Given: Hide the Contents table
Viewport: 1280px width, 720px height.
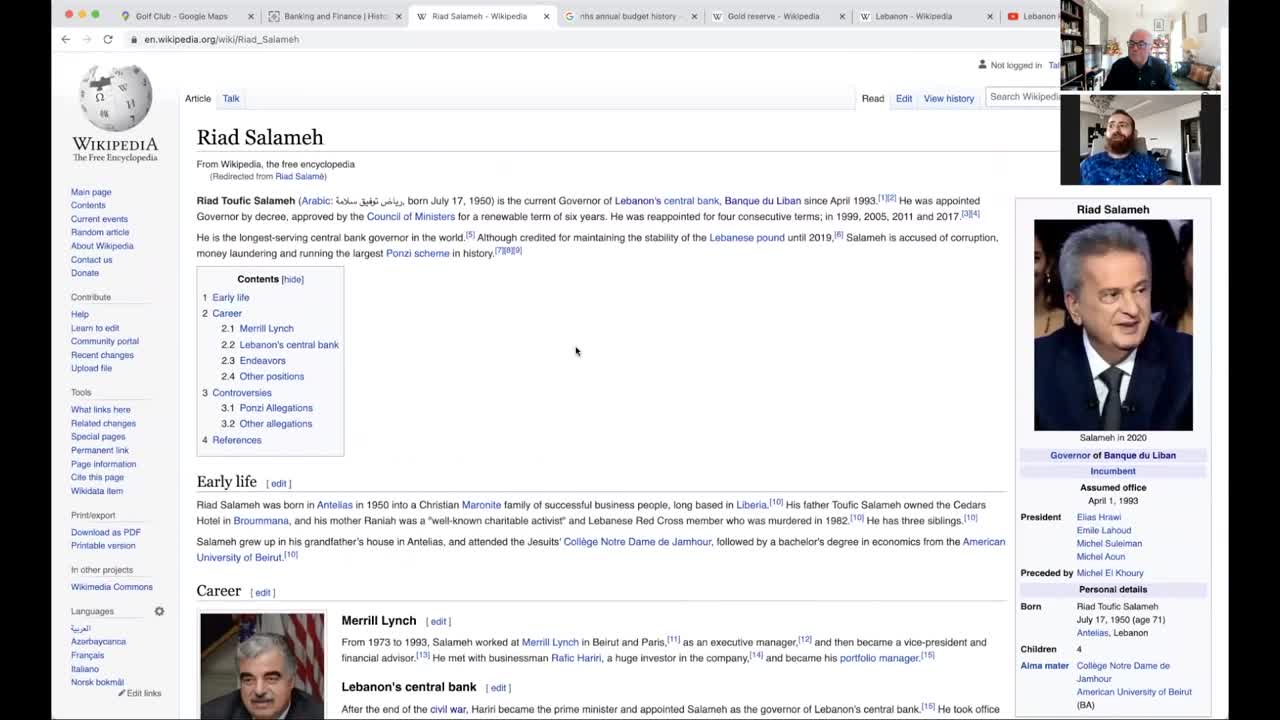Looking at the screenshot, I should 292,279.
